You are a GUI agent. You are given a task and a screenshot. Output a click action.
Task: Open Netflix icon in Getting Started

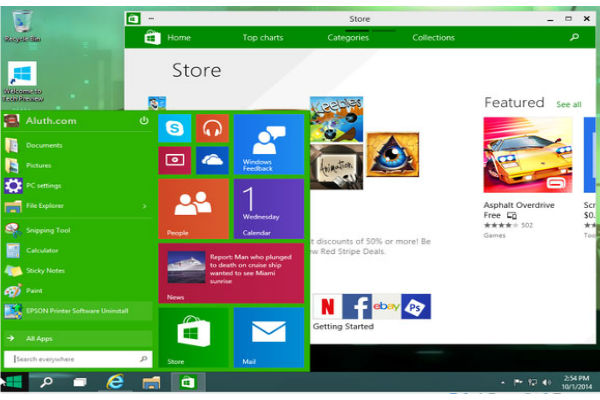tap(327, 306)
